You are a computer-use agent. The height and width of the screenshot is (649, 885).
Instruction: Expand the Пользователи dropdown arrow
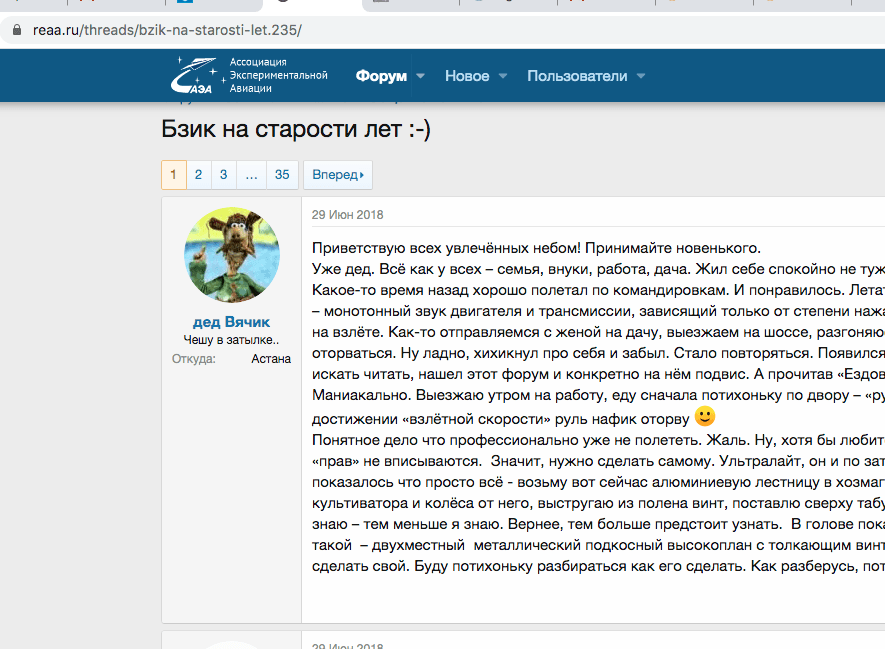641,76
